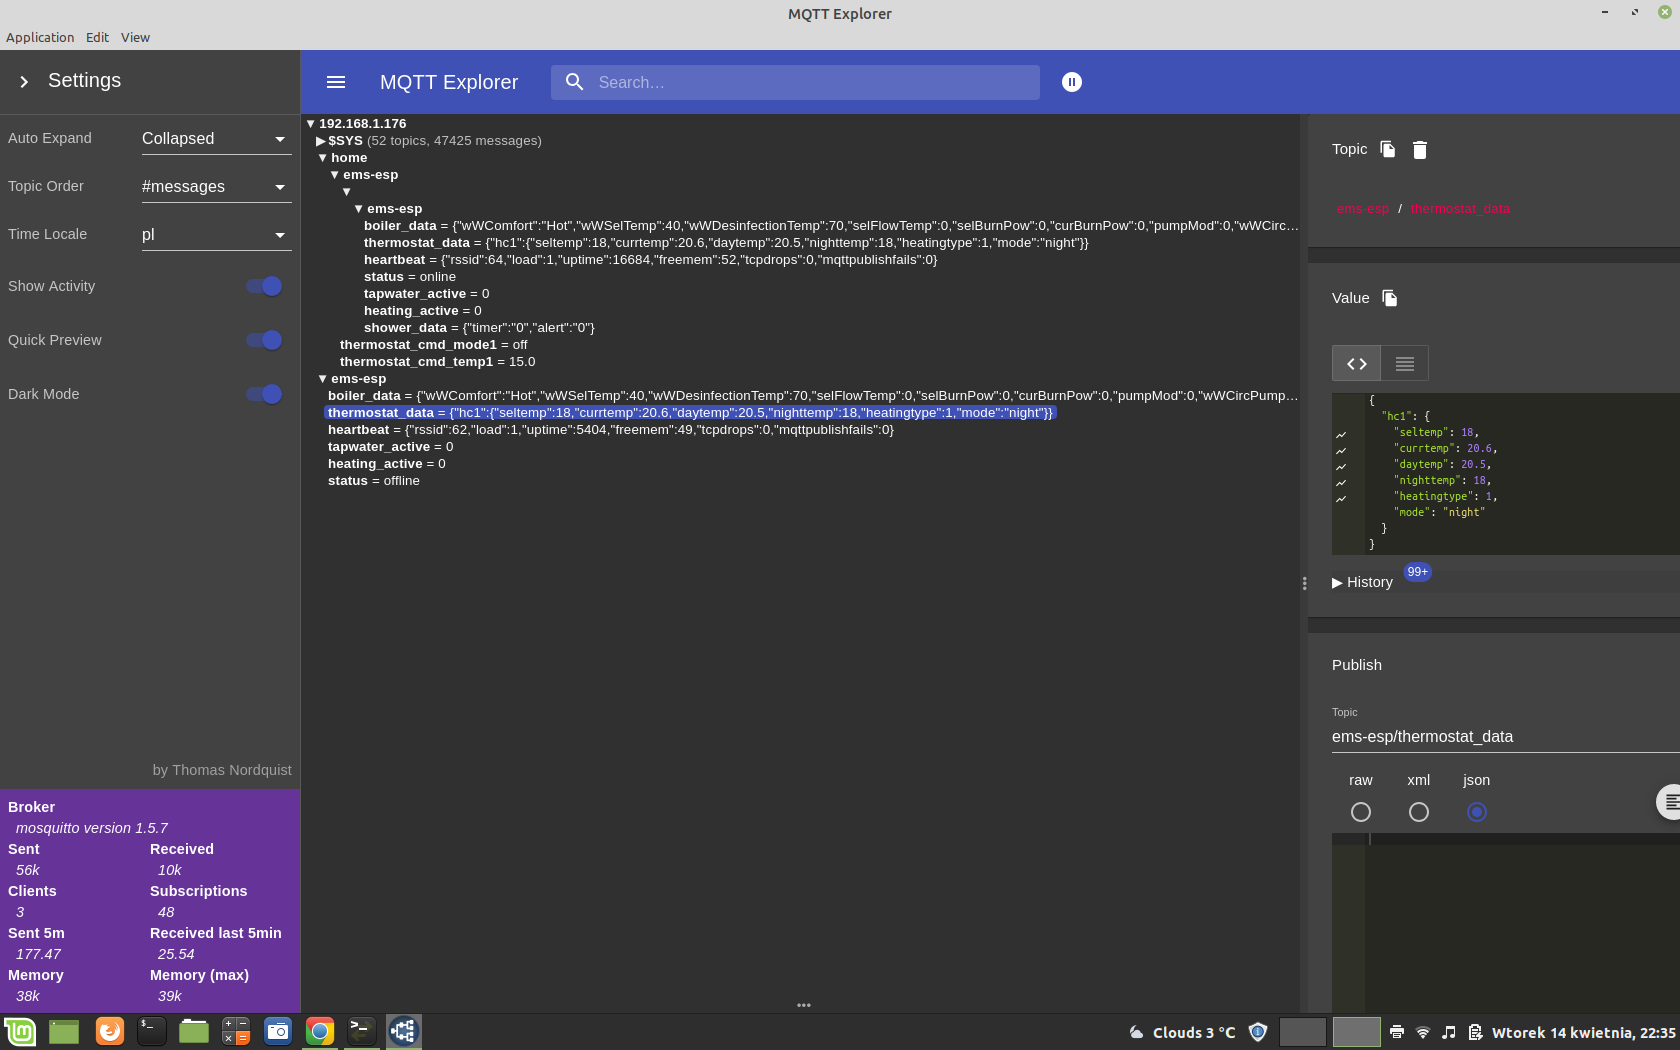Click the copy Topic icon
This screenshot has width=1680, height=1050.
[x=1387, y=149]
